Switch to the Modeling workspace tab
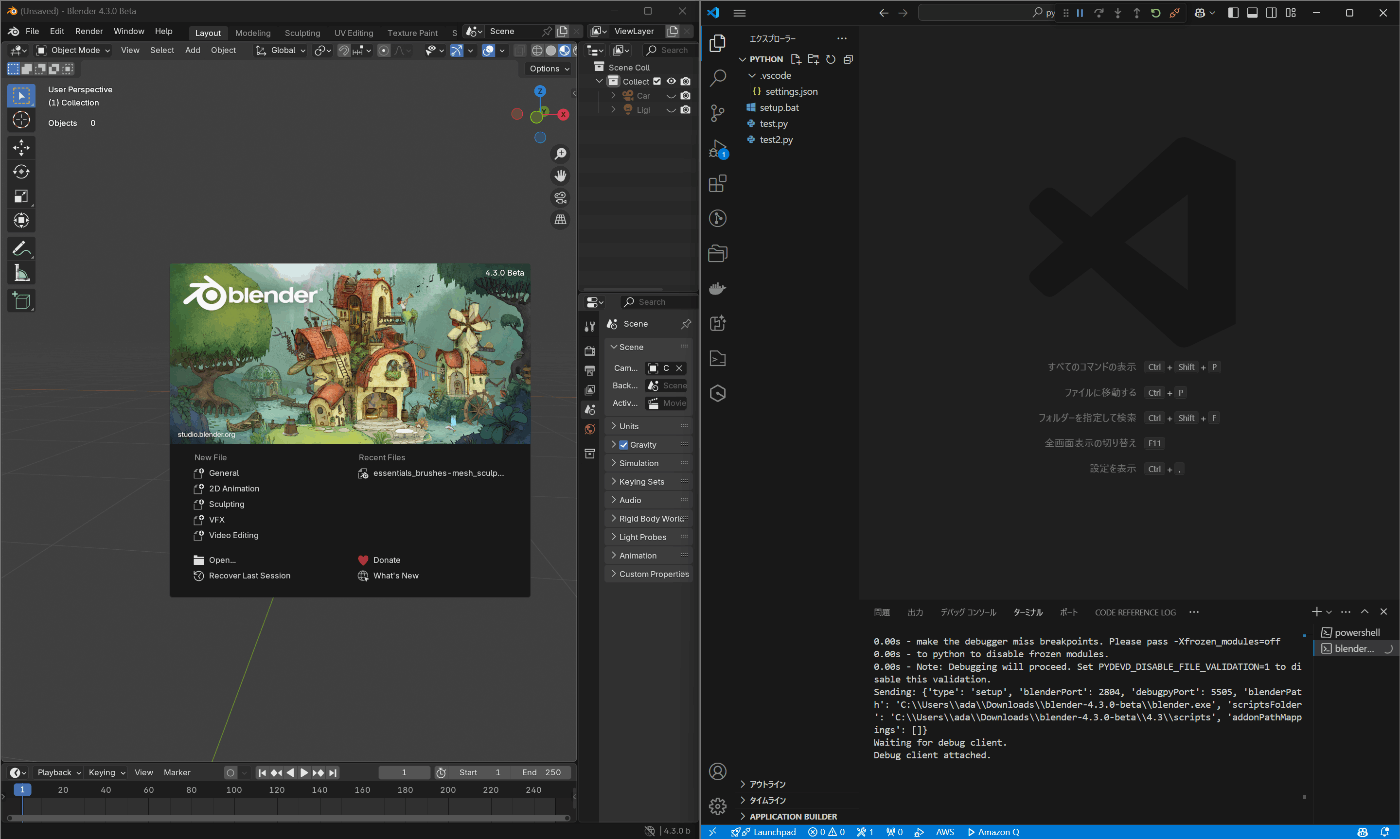 (252, 33)
